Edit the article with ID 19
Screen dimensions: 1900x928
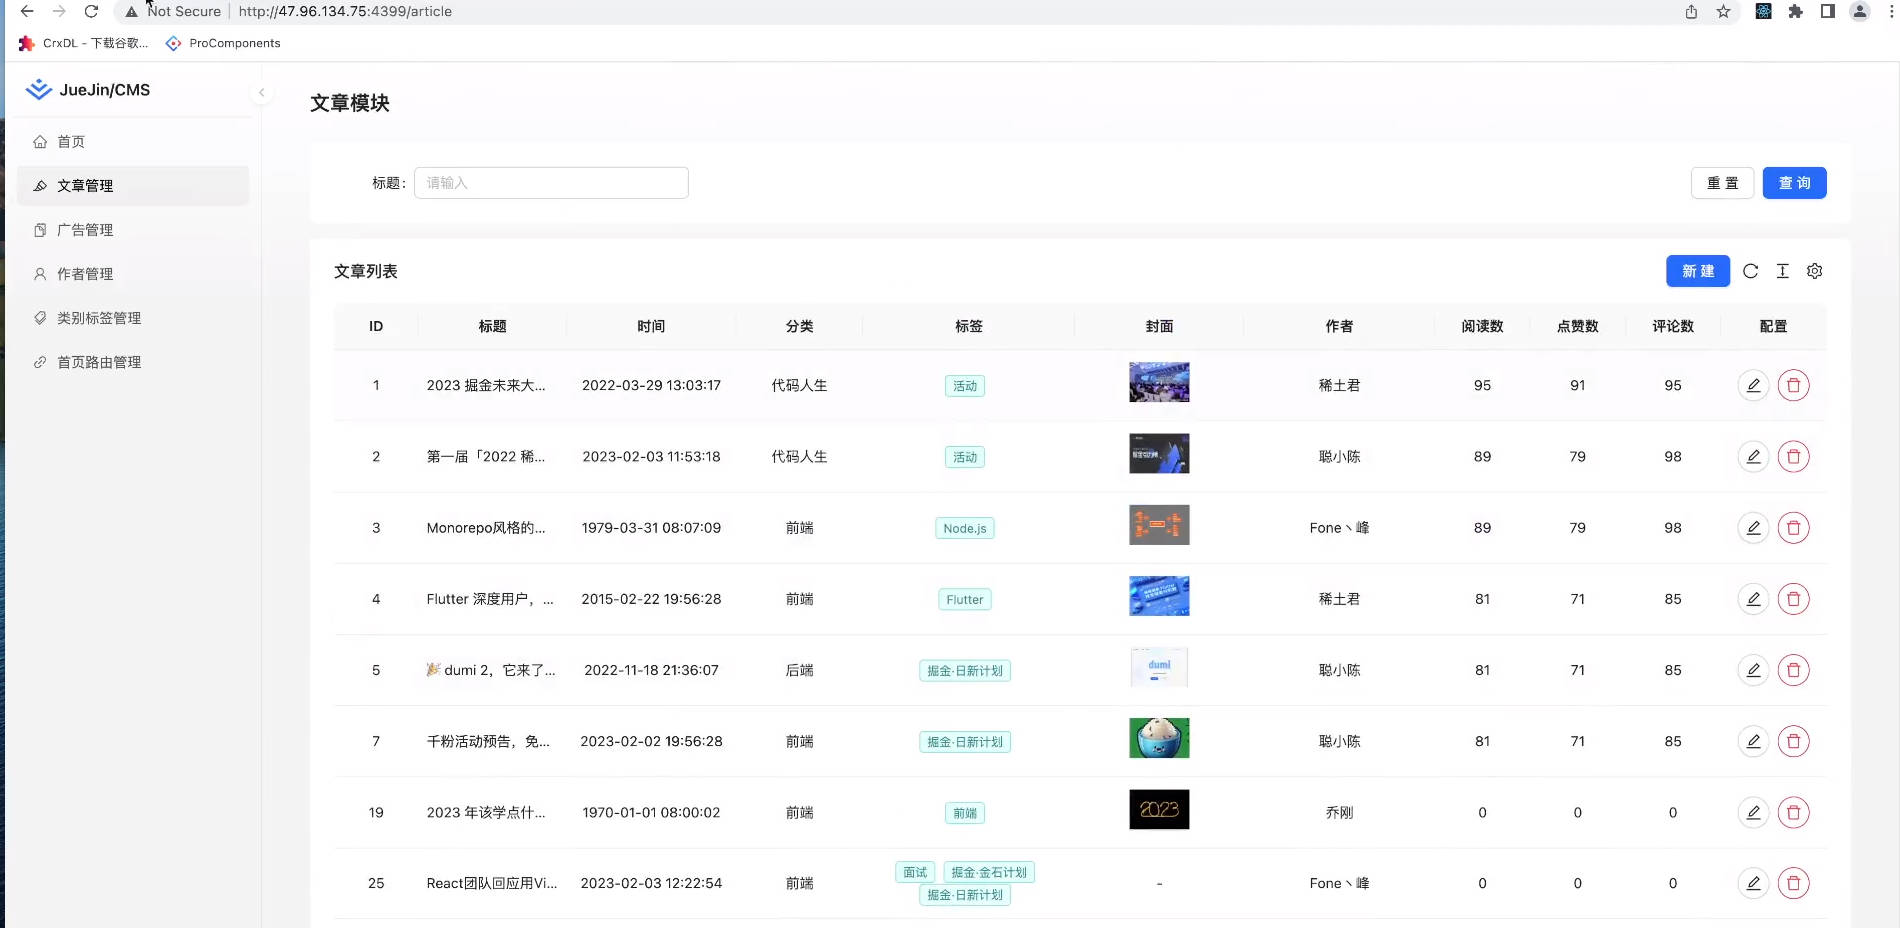(1753, 812)
